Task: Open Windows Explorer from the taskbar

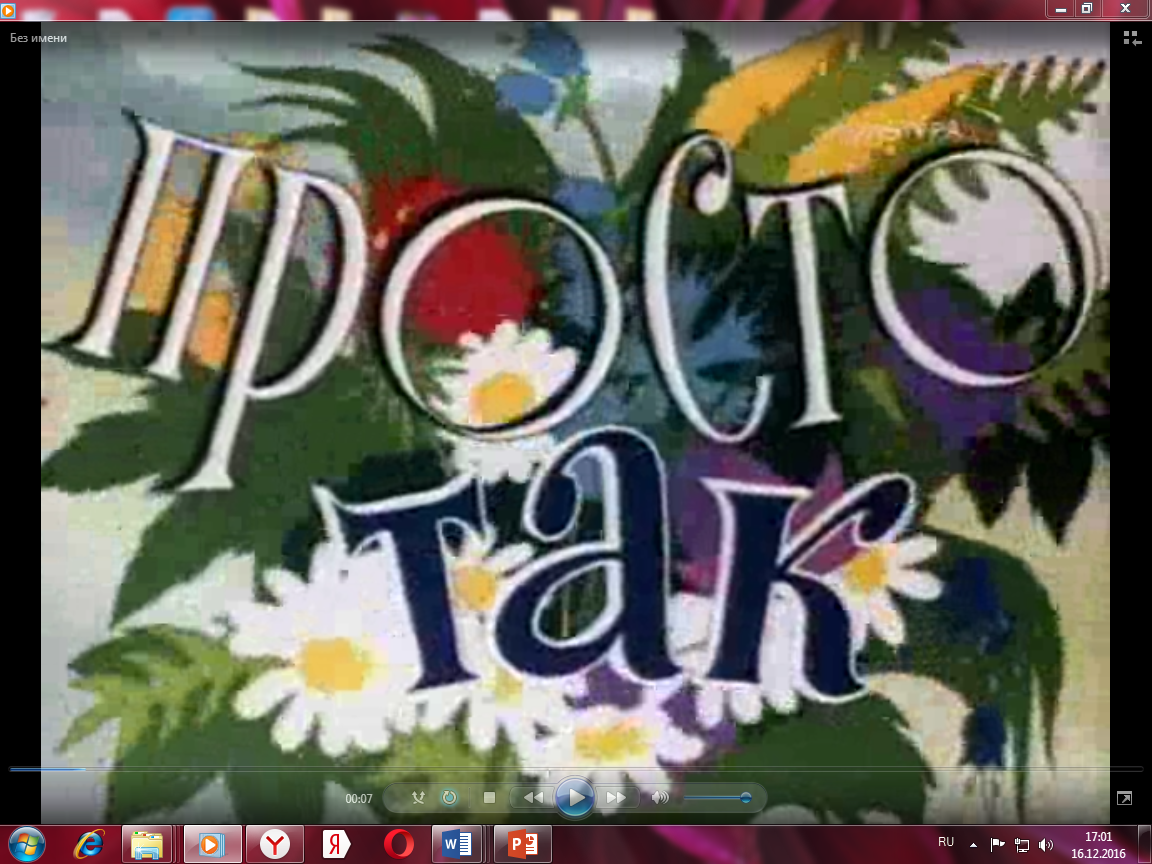Action: pyautogui.click(x=147, y=845)
